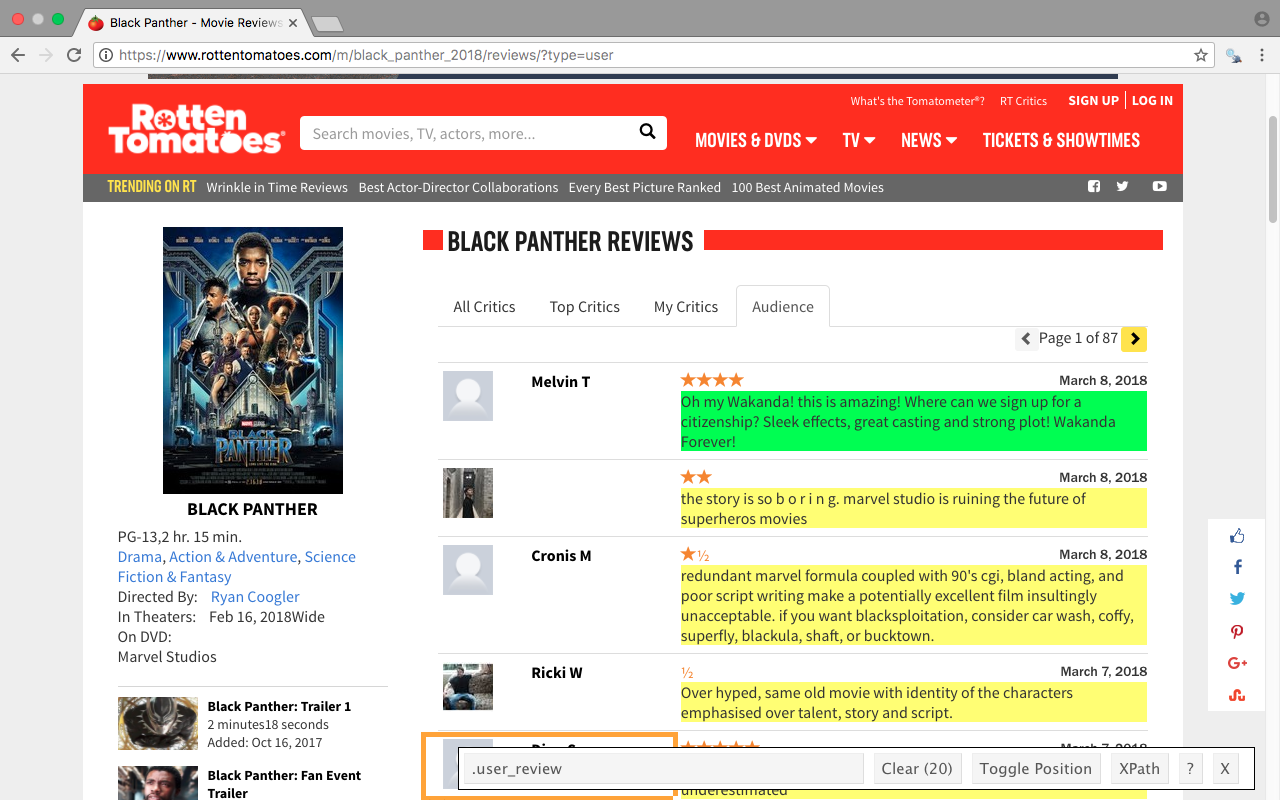Click Toggle Position button
The image size is (1280, 800).
(x=1035, y=769)
